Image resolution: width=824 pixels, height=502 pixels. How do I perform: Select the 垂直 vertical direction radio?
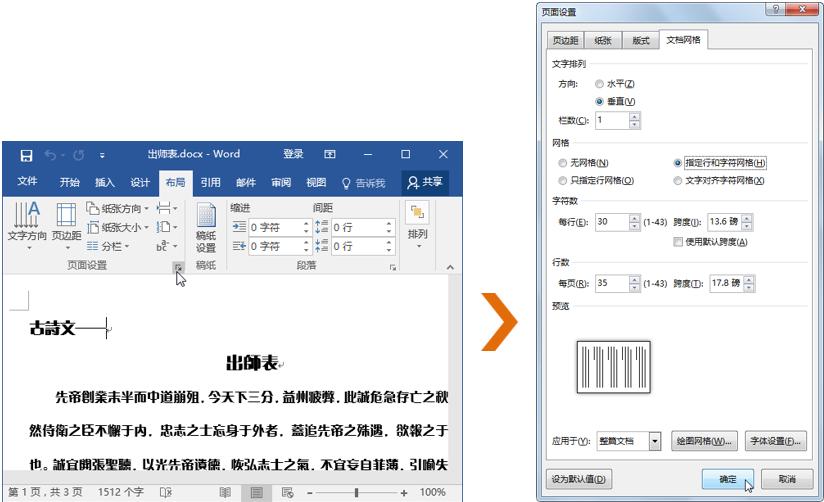pyautogui.click(x=599, y=101)
